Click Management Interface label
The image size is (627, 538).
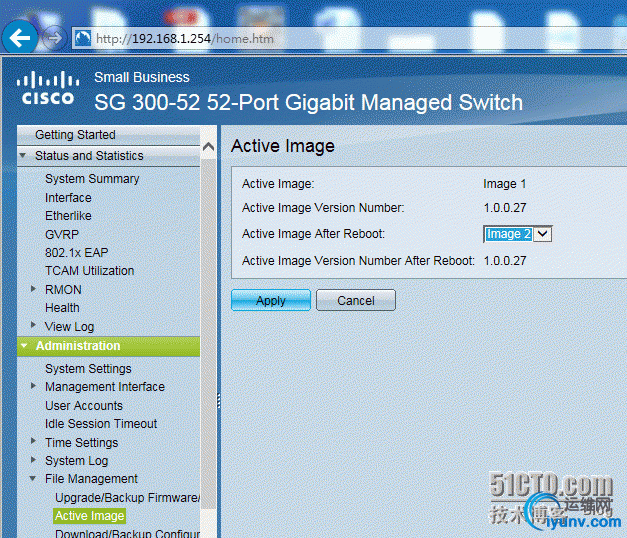105,387
